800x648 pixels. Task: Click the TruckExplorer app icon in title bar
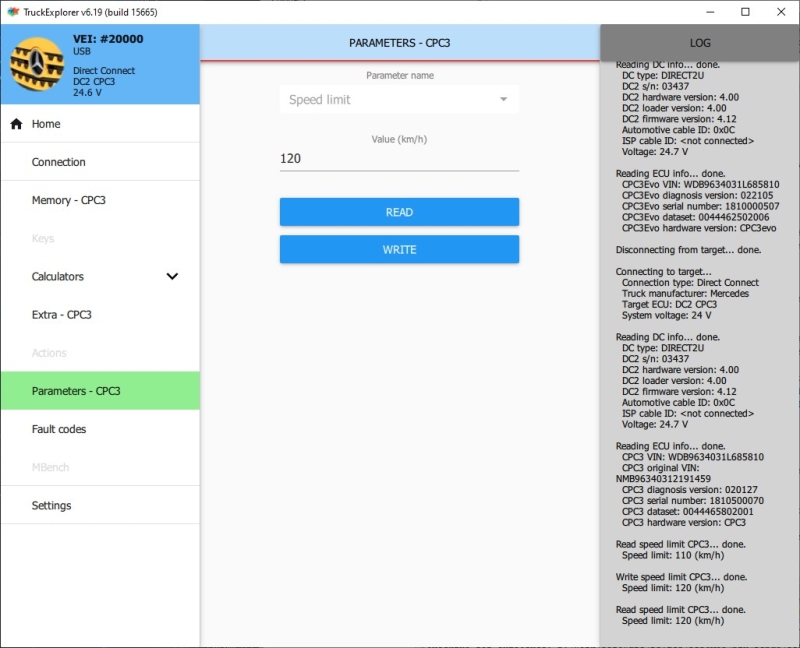click(13, 12)
